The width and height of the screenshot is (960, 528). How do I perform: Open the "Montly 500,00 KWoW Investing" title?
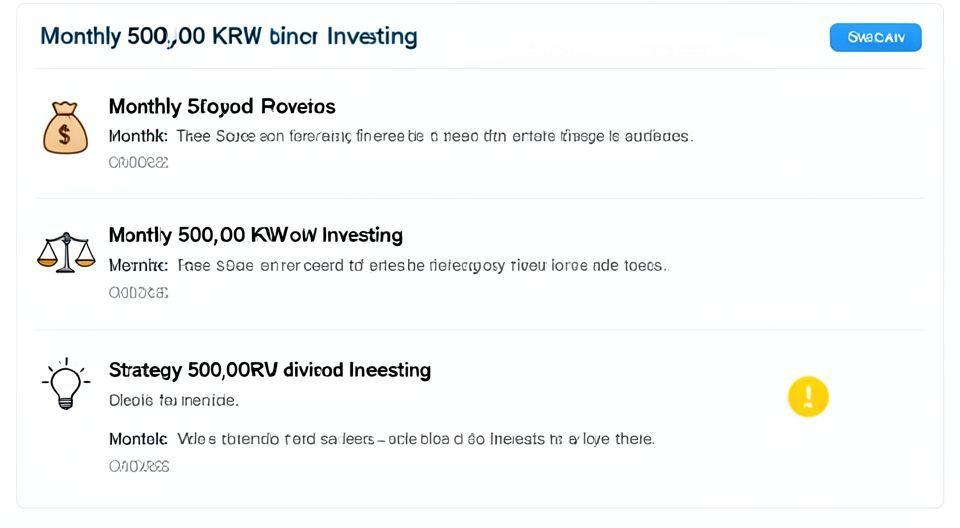click(255, 235)
